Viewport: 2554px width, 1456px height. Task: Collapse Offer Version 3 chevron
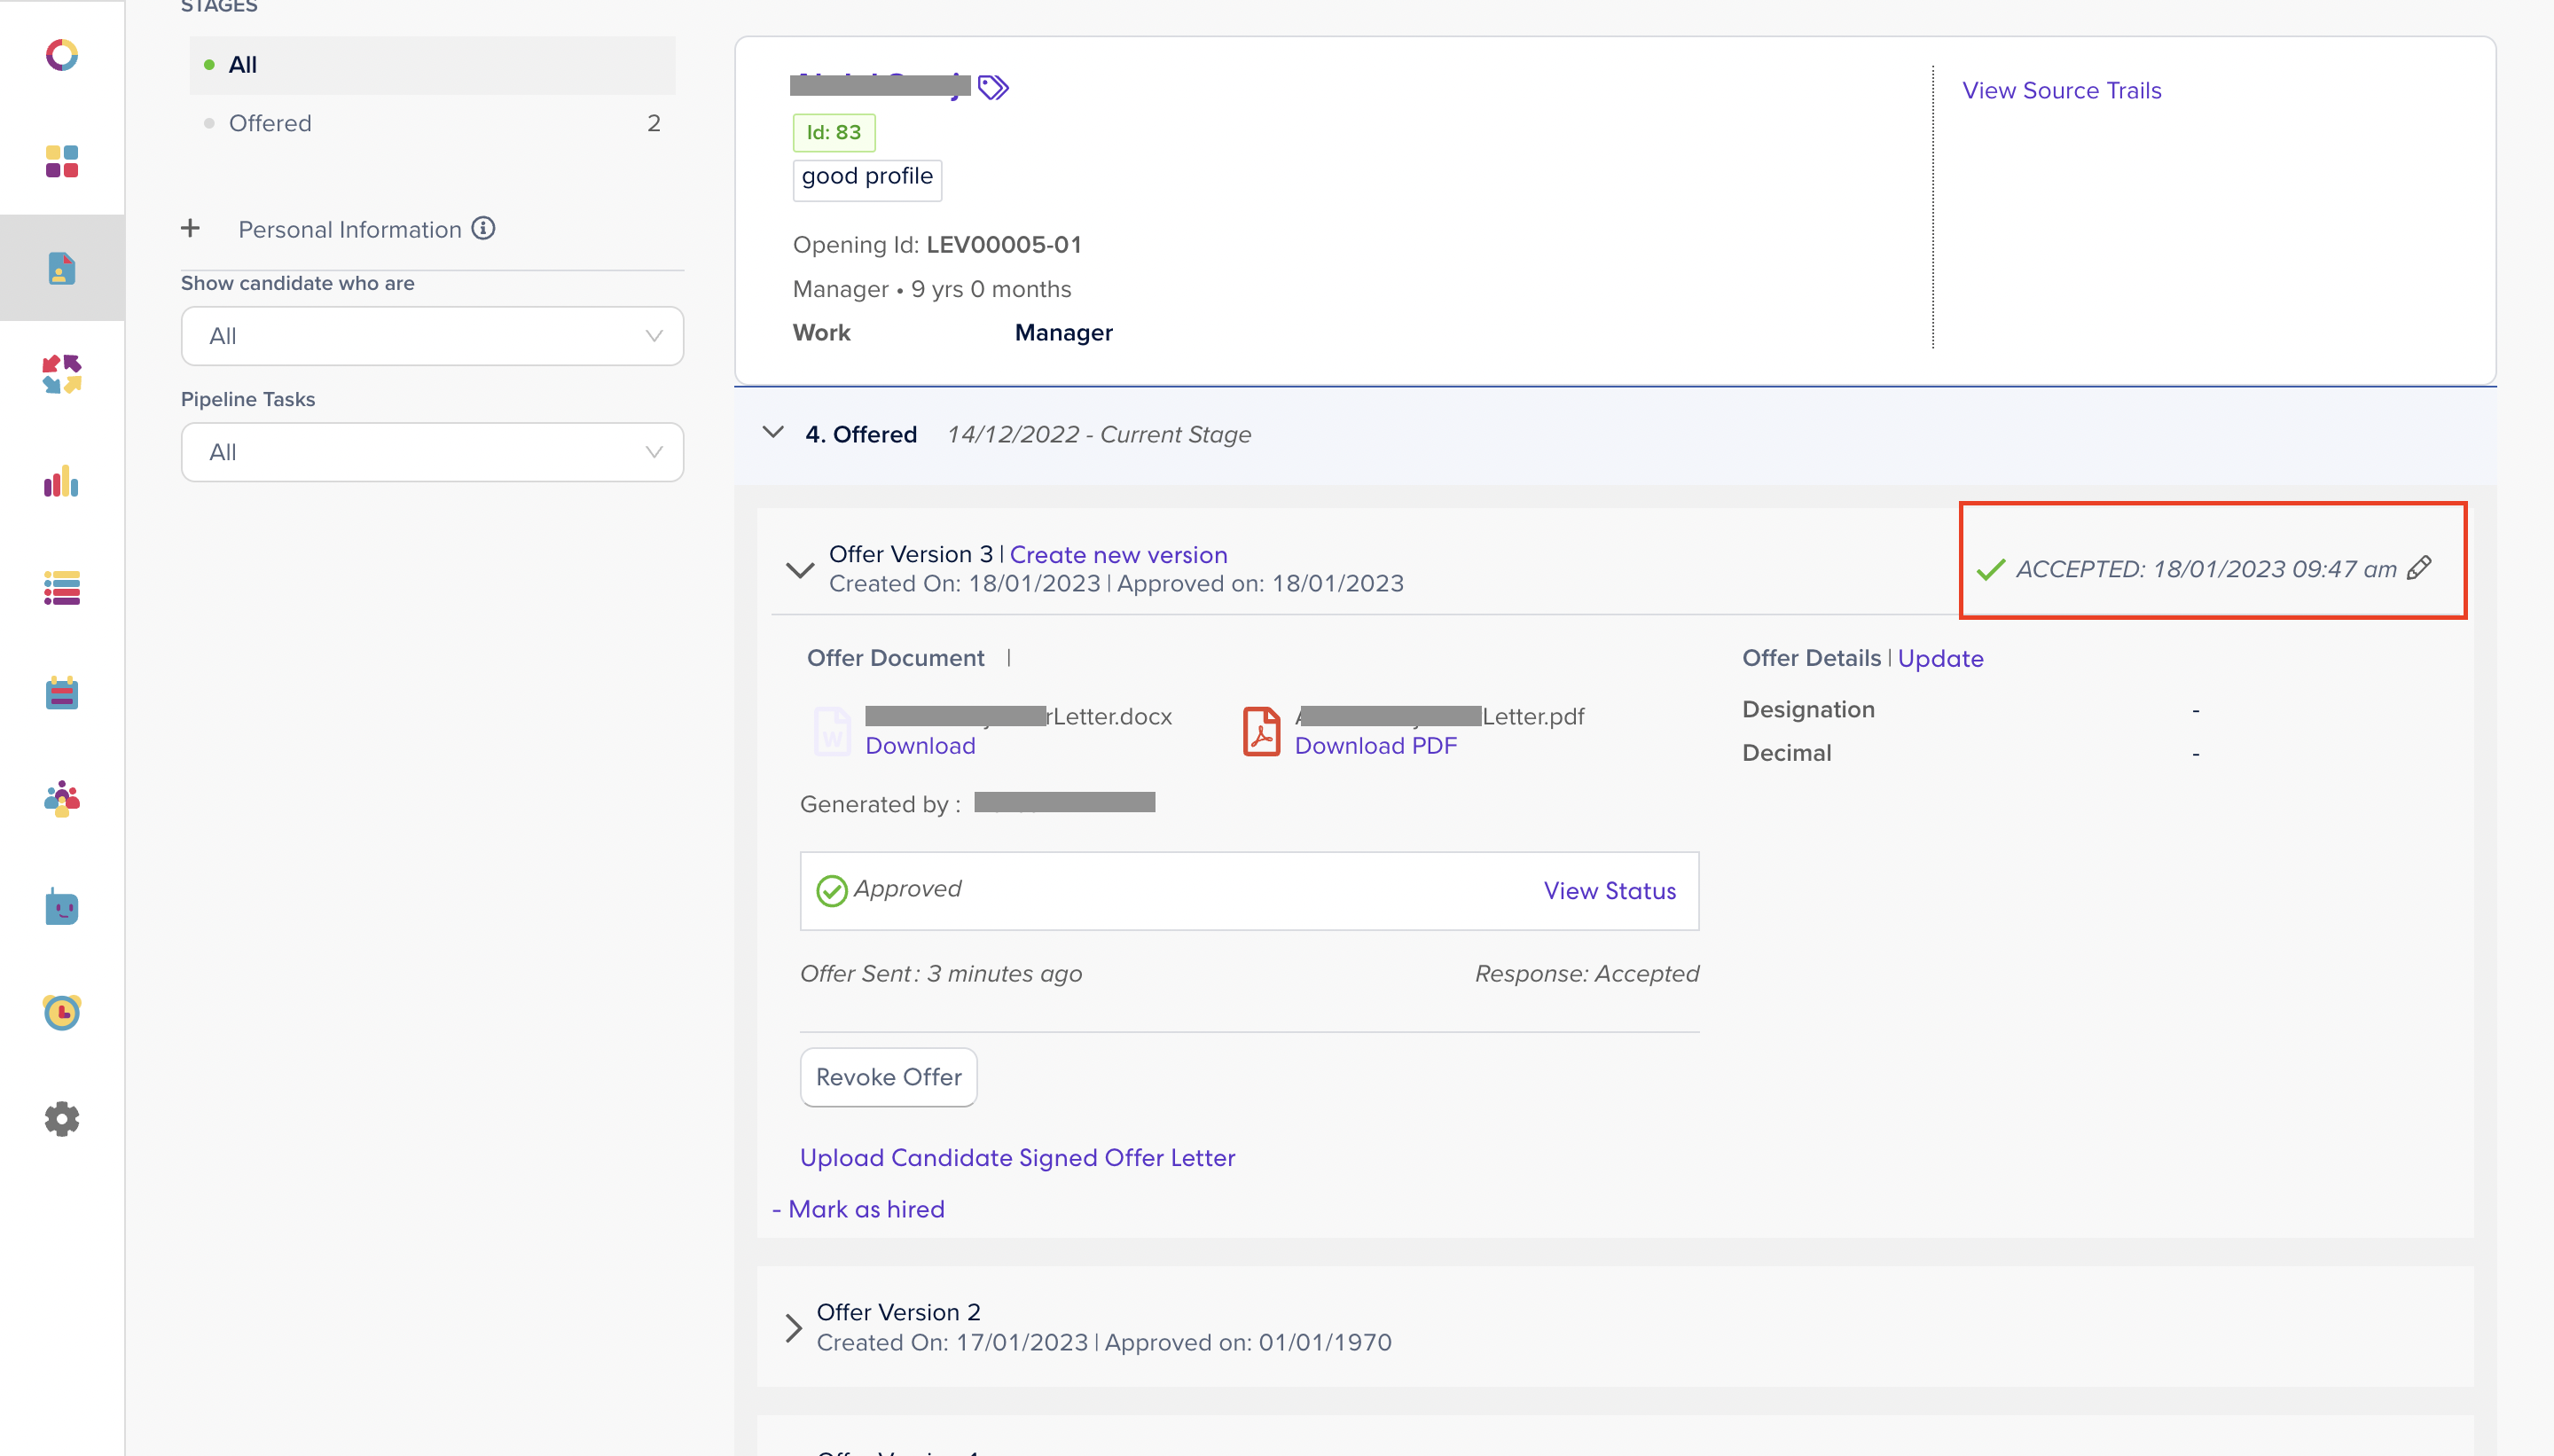(x=800, y=570)
